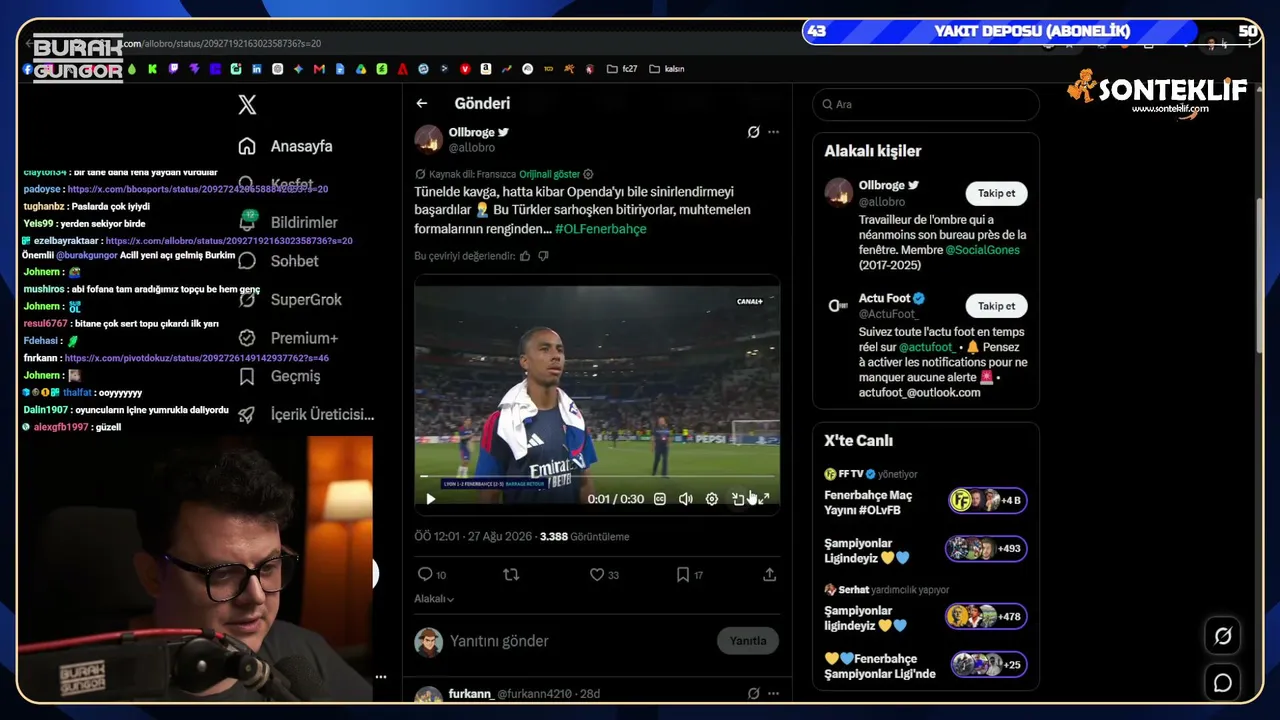The width and height of the screenshot is (1280, 720).
Task: Seek along the video progress bar
Action: pos(597,476)
